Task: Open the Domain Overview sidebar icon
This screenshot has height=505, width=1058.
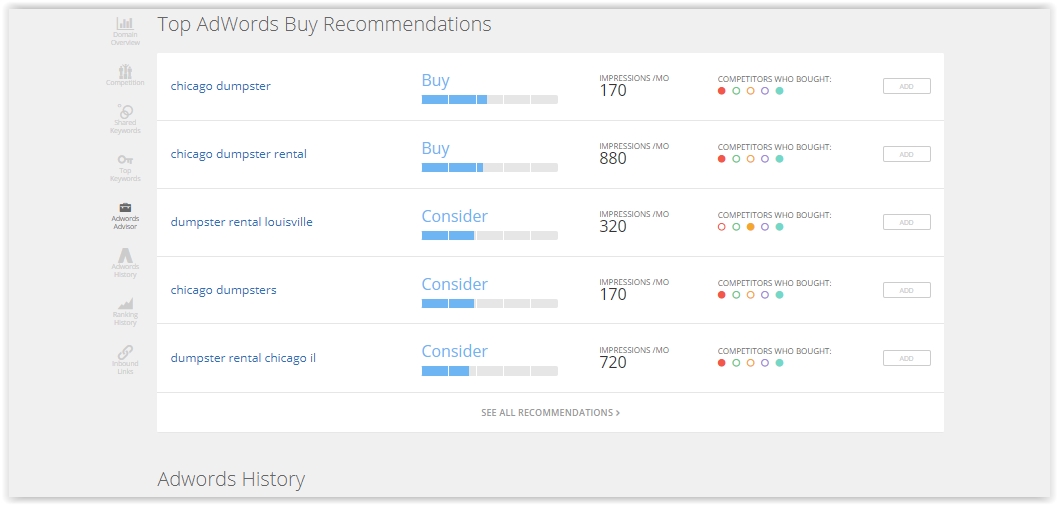Action: coord(125,31)
